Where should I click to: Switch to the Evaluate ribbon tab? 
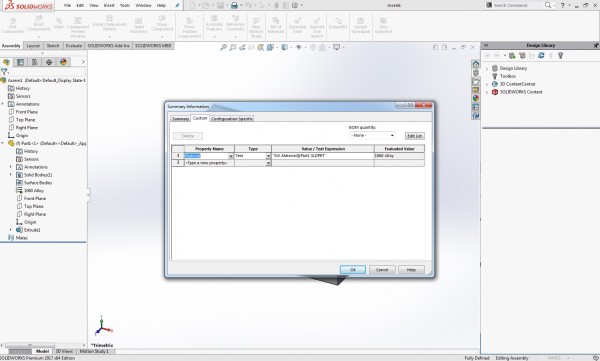point(74,46)
